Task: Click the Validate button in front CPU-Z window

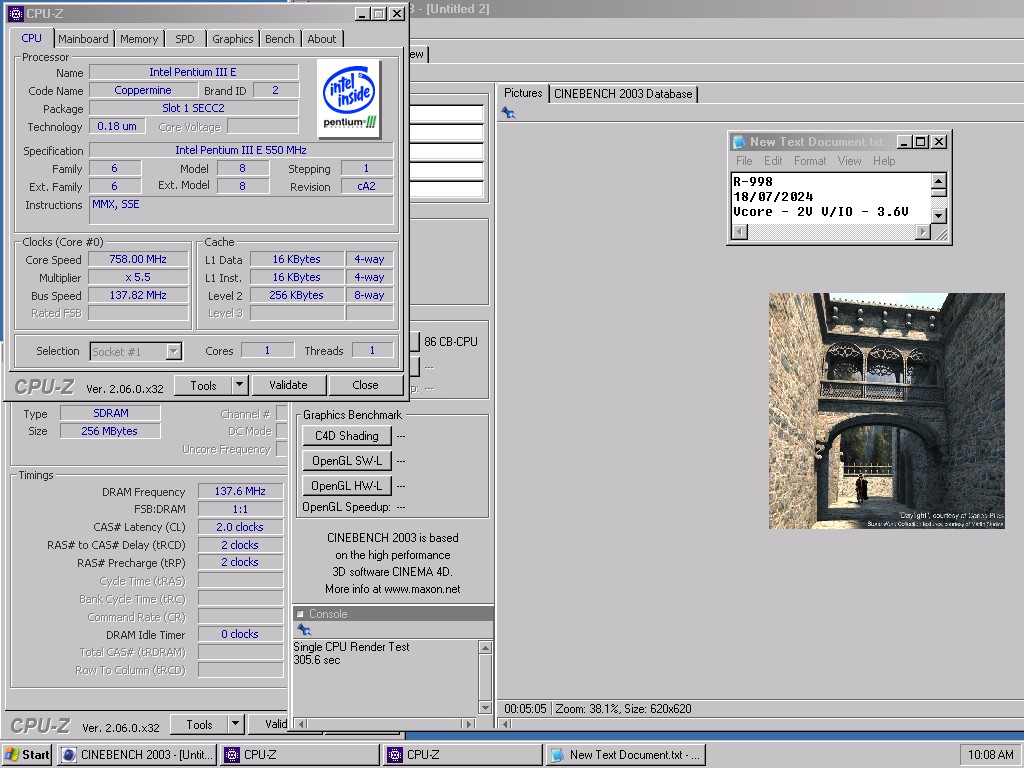Action: point(288,385)
